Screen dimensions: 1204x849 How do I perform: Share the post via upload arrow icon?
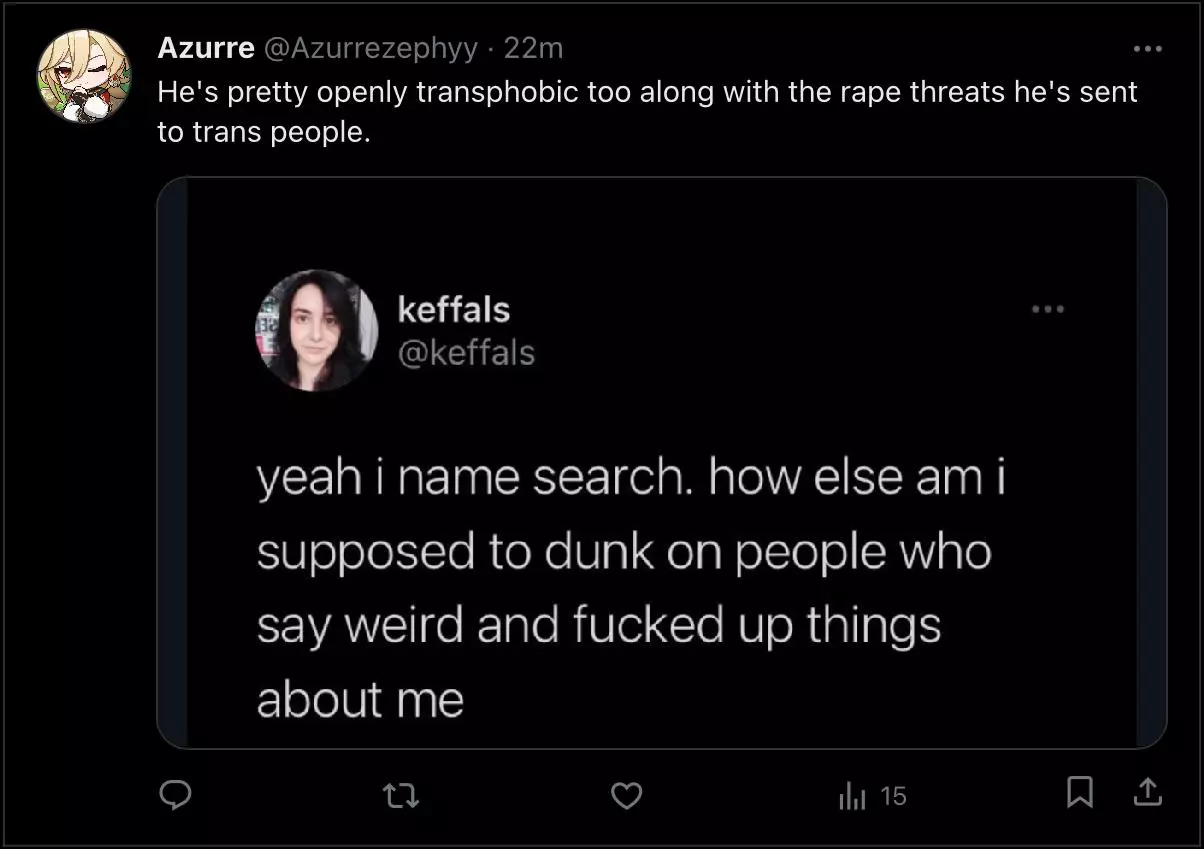coord(1148,793)
